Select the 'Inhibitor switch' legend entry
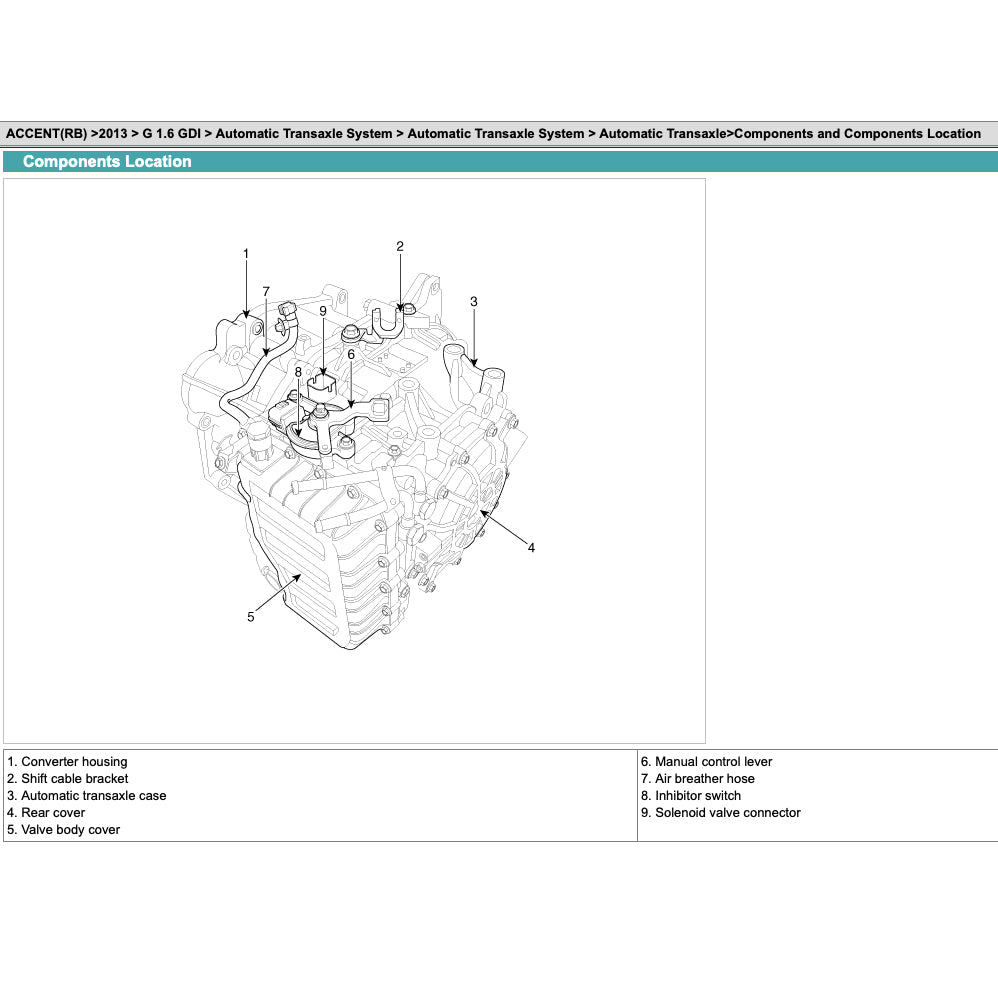 (698, 796)
